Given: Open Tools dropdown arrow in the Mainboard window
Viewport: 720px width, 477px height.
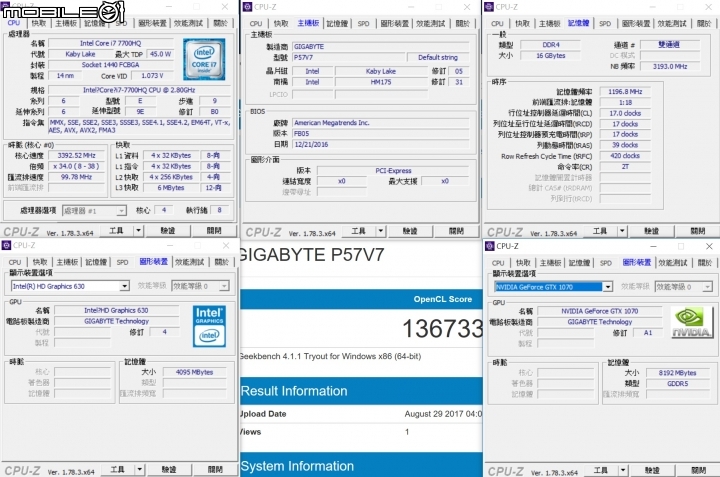Looking at the screenshot, I should coord(380,231).
